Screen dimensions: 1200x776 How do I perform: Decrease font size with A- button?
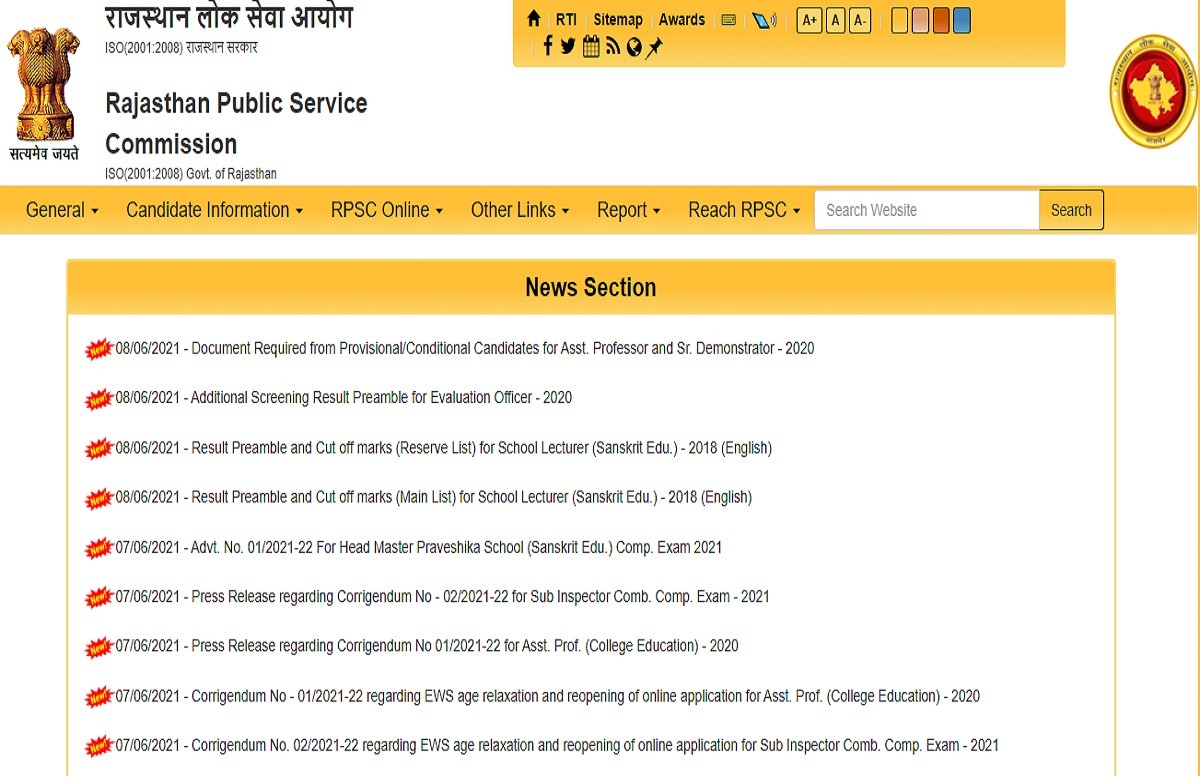(859, 20)
